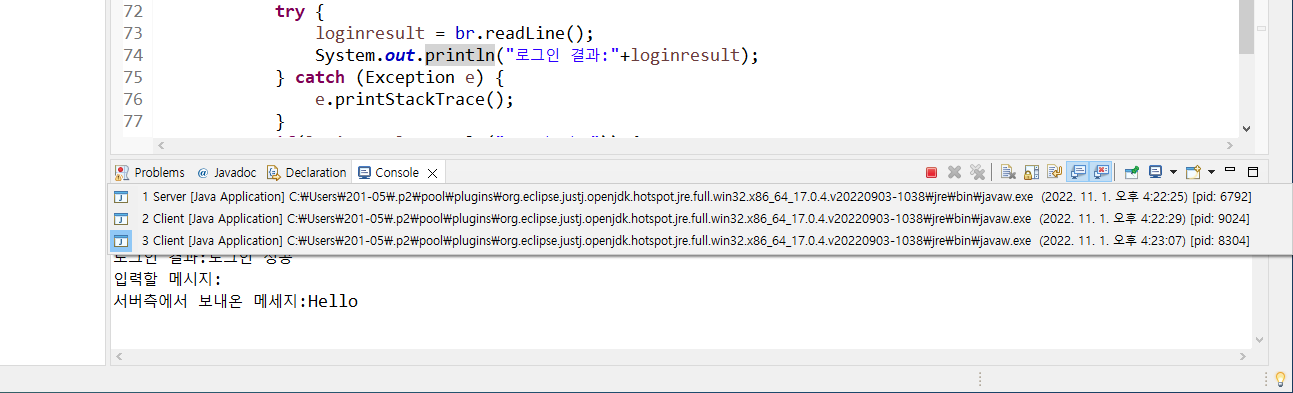Click line number 77 in the gutter
Viewport: 1293px width, 393px height.
pyautogui.click(x=132, y=121)
